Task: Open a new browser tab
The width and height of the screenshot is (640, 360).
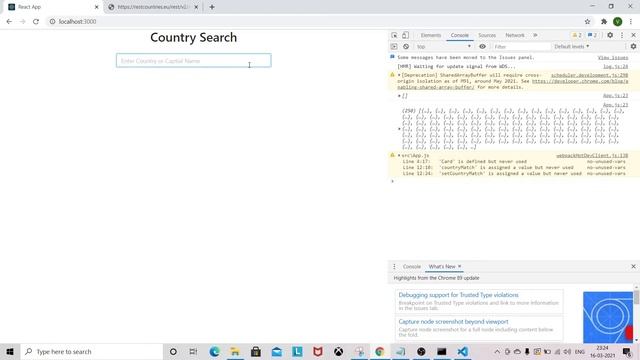Action: coord(212,7)
